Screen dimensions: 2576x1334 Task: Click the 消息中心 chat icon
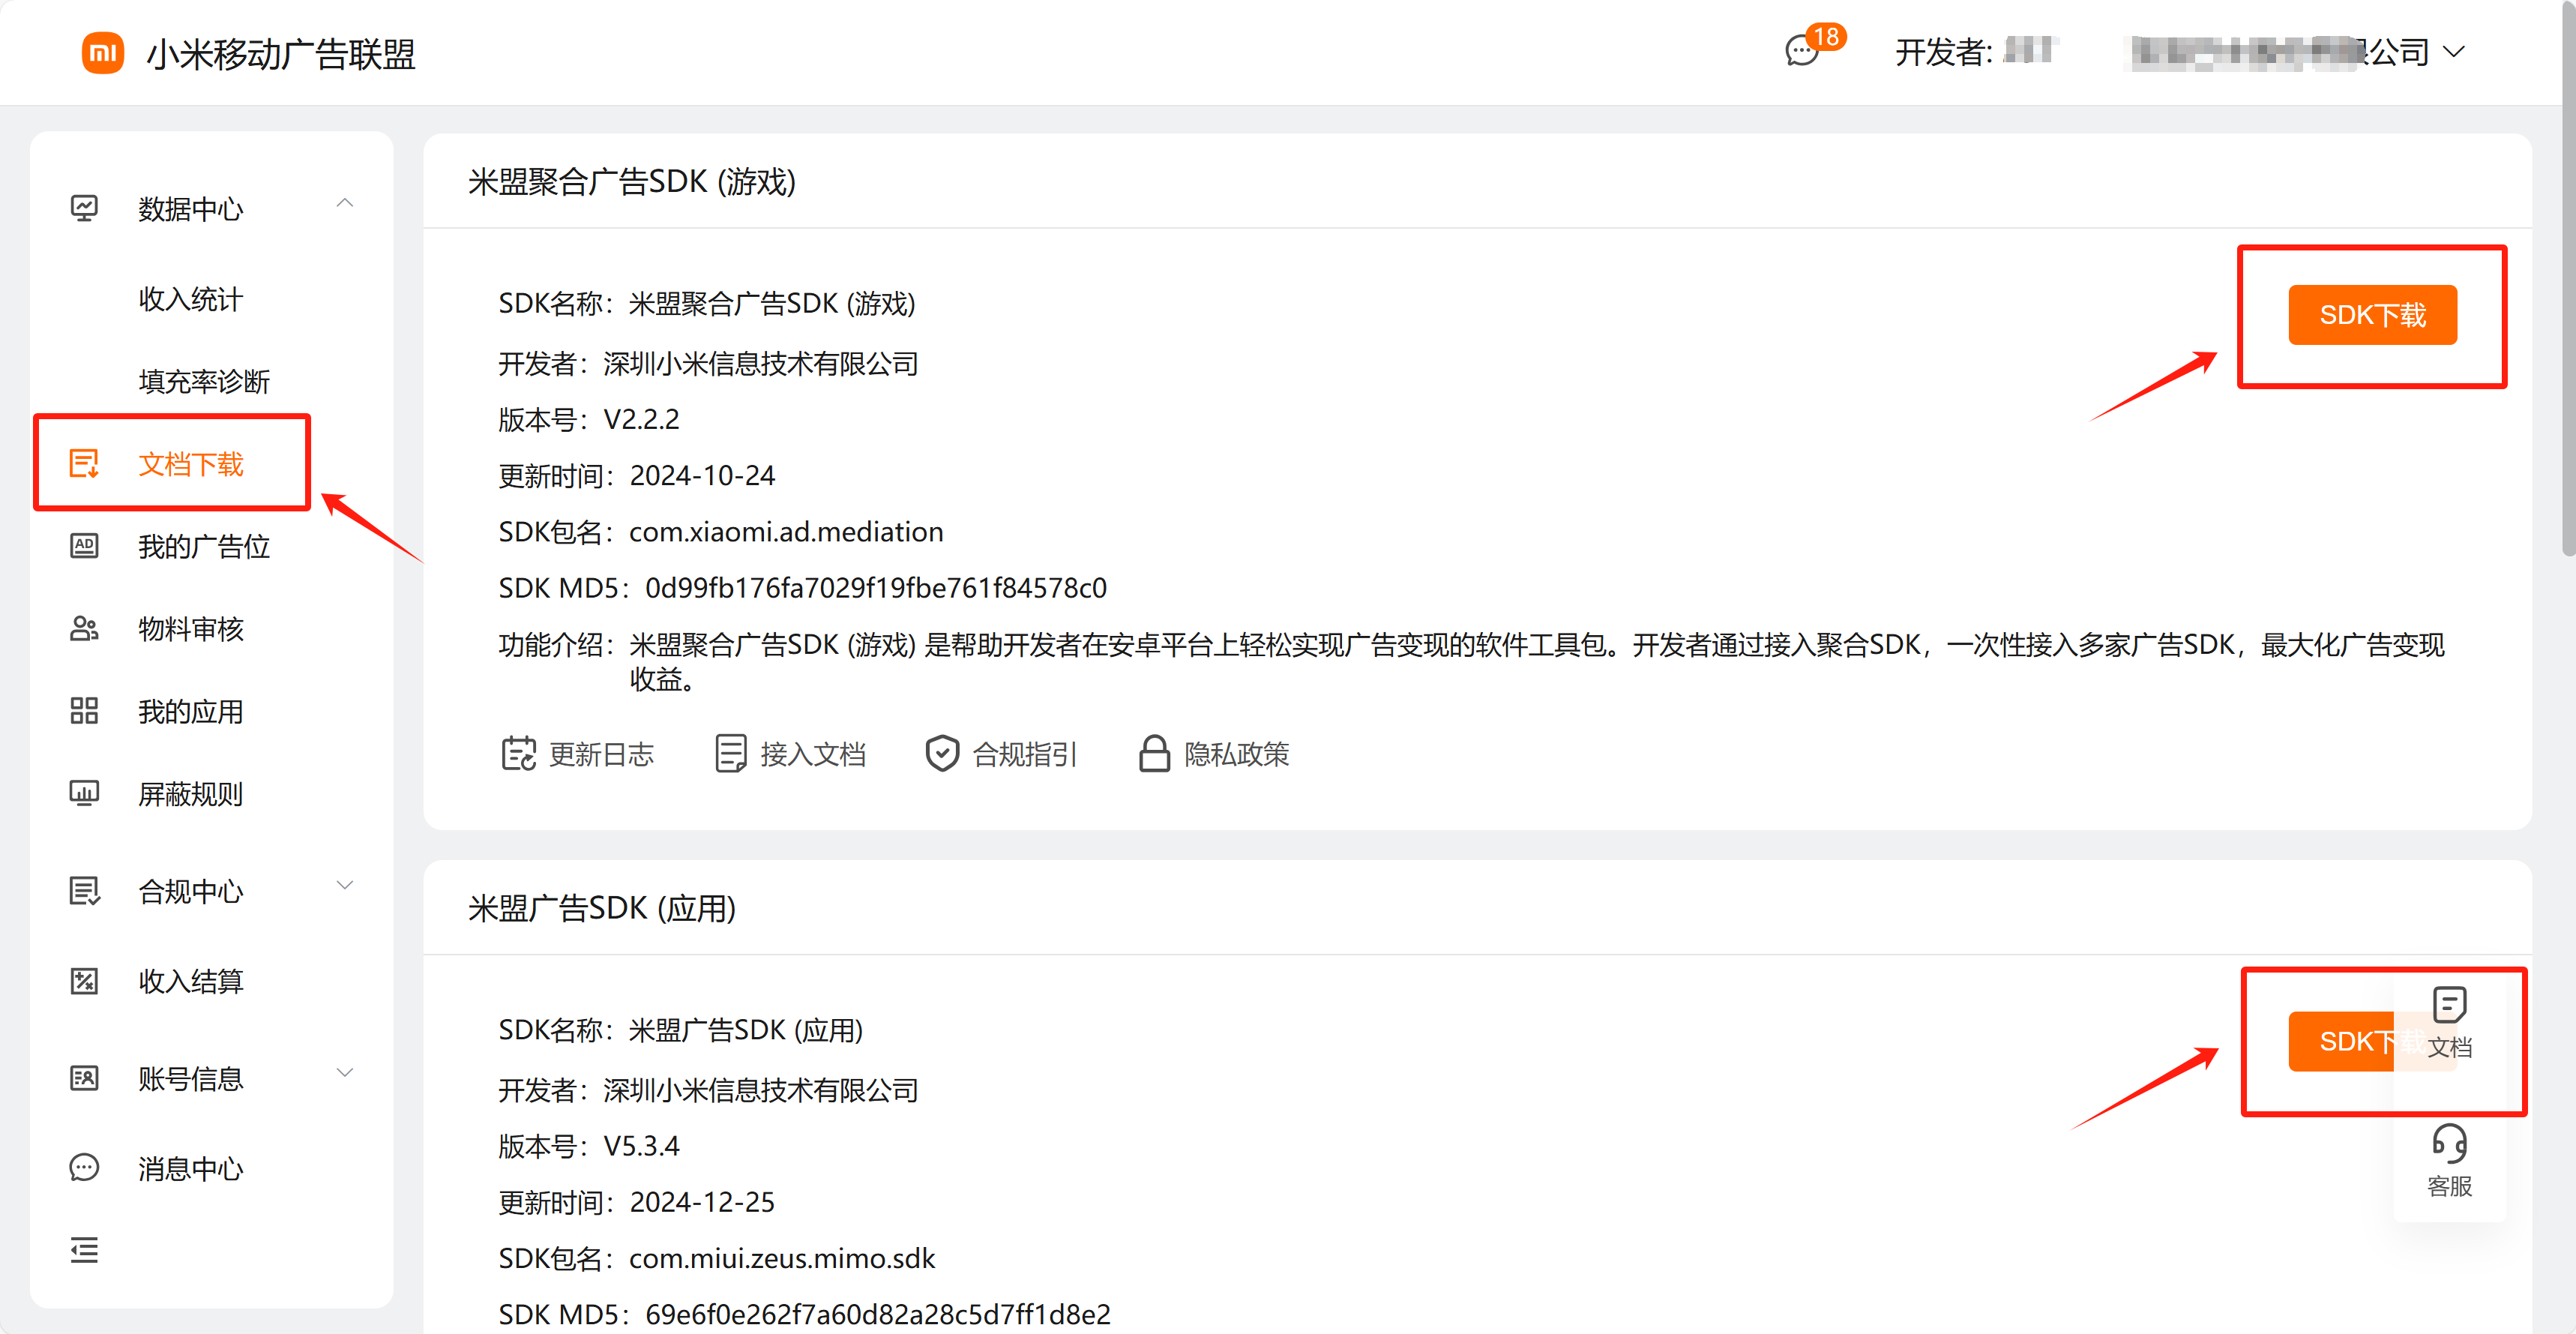pyautogui.click(x=84, y=1168)
